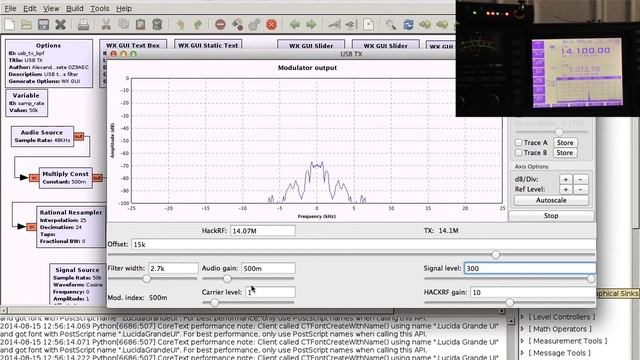Undo the last flow graph change

(x=180, y=24)
